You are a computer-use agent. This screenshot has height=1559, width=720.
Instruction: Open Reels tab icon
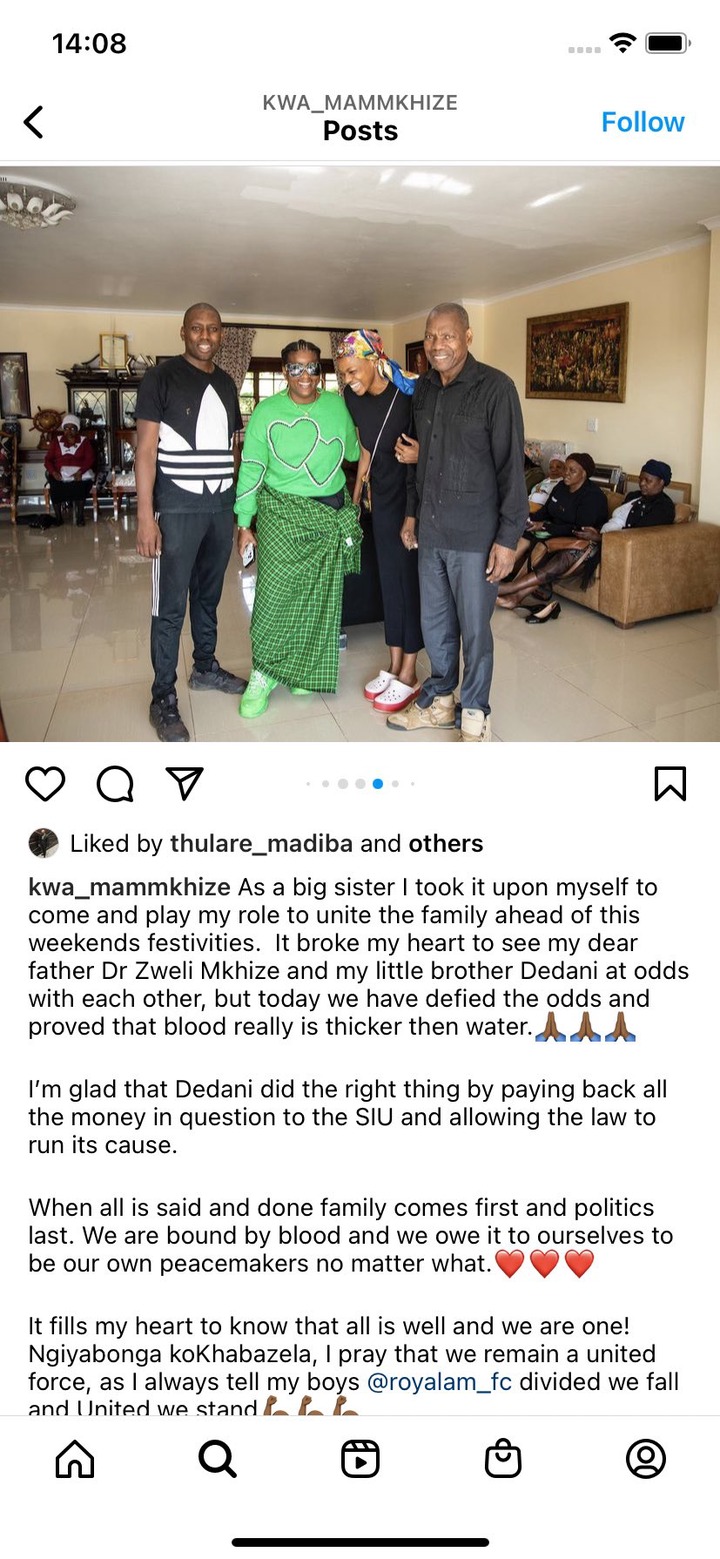pyautogui.click(x=360, y=1459)
